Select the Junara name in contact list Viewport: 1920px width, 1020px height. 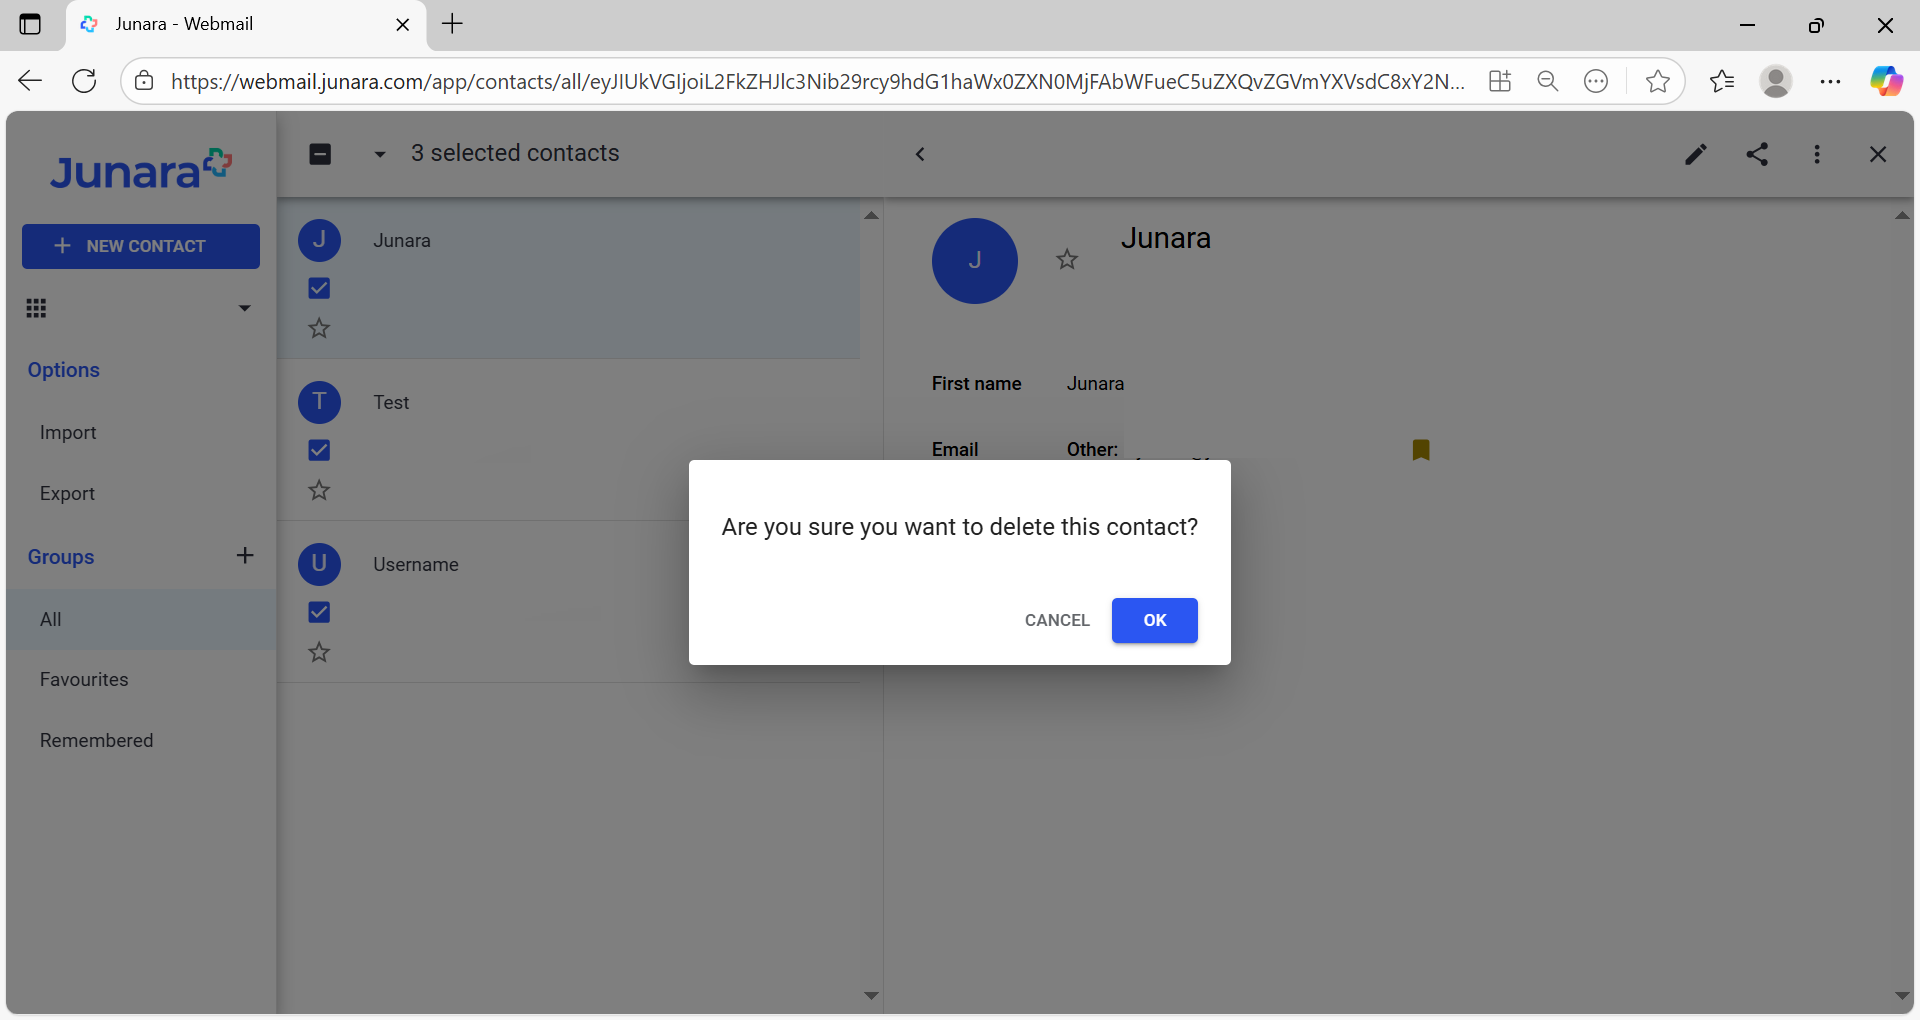[402, 241]
